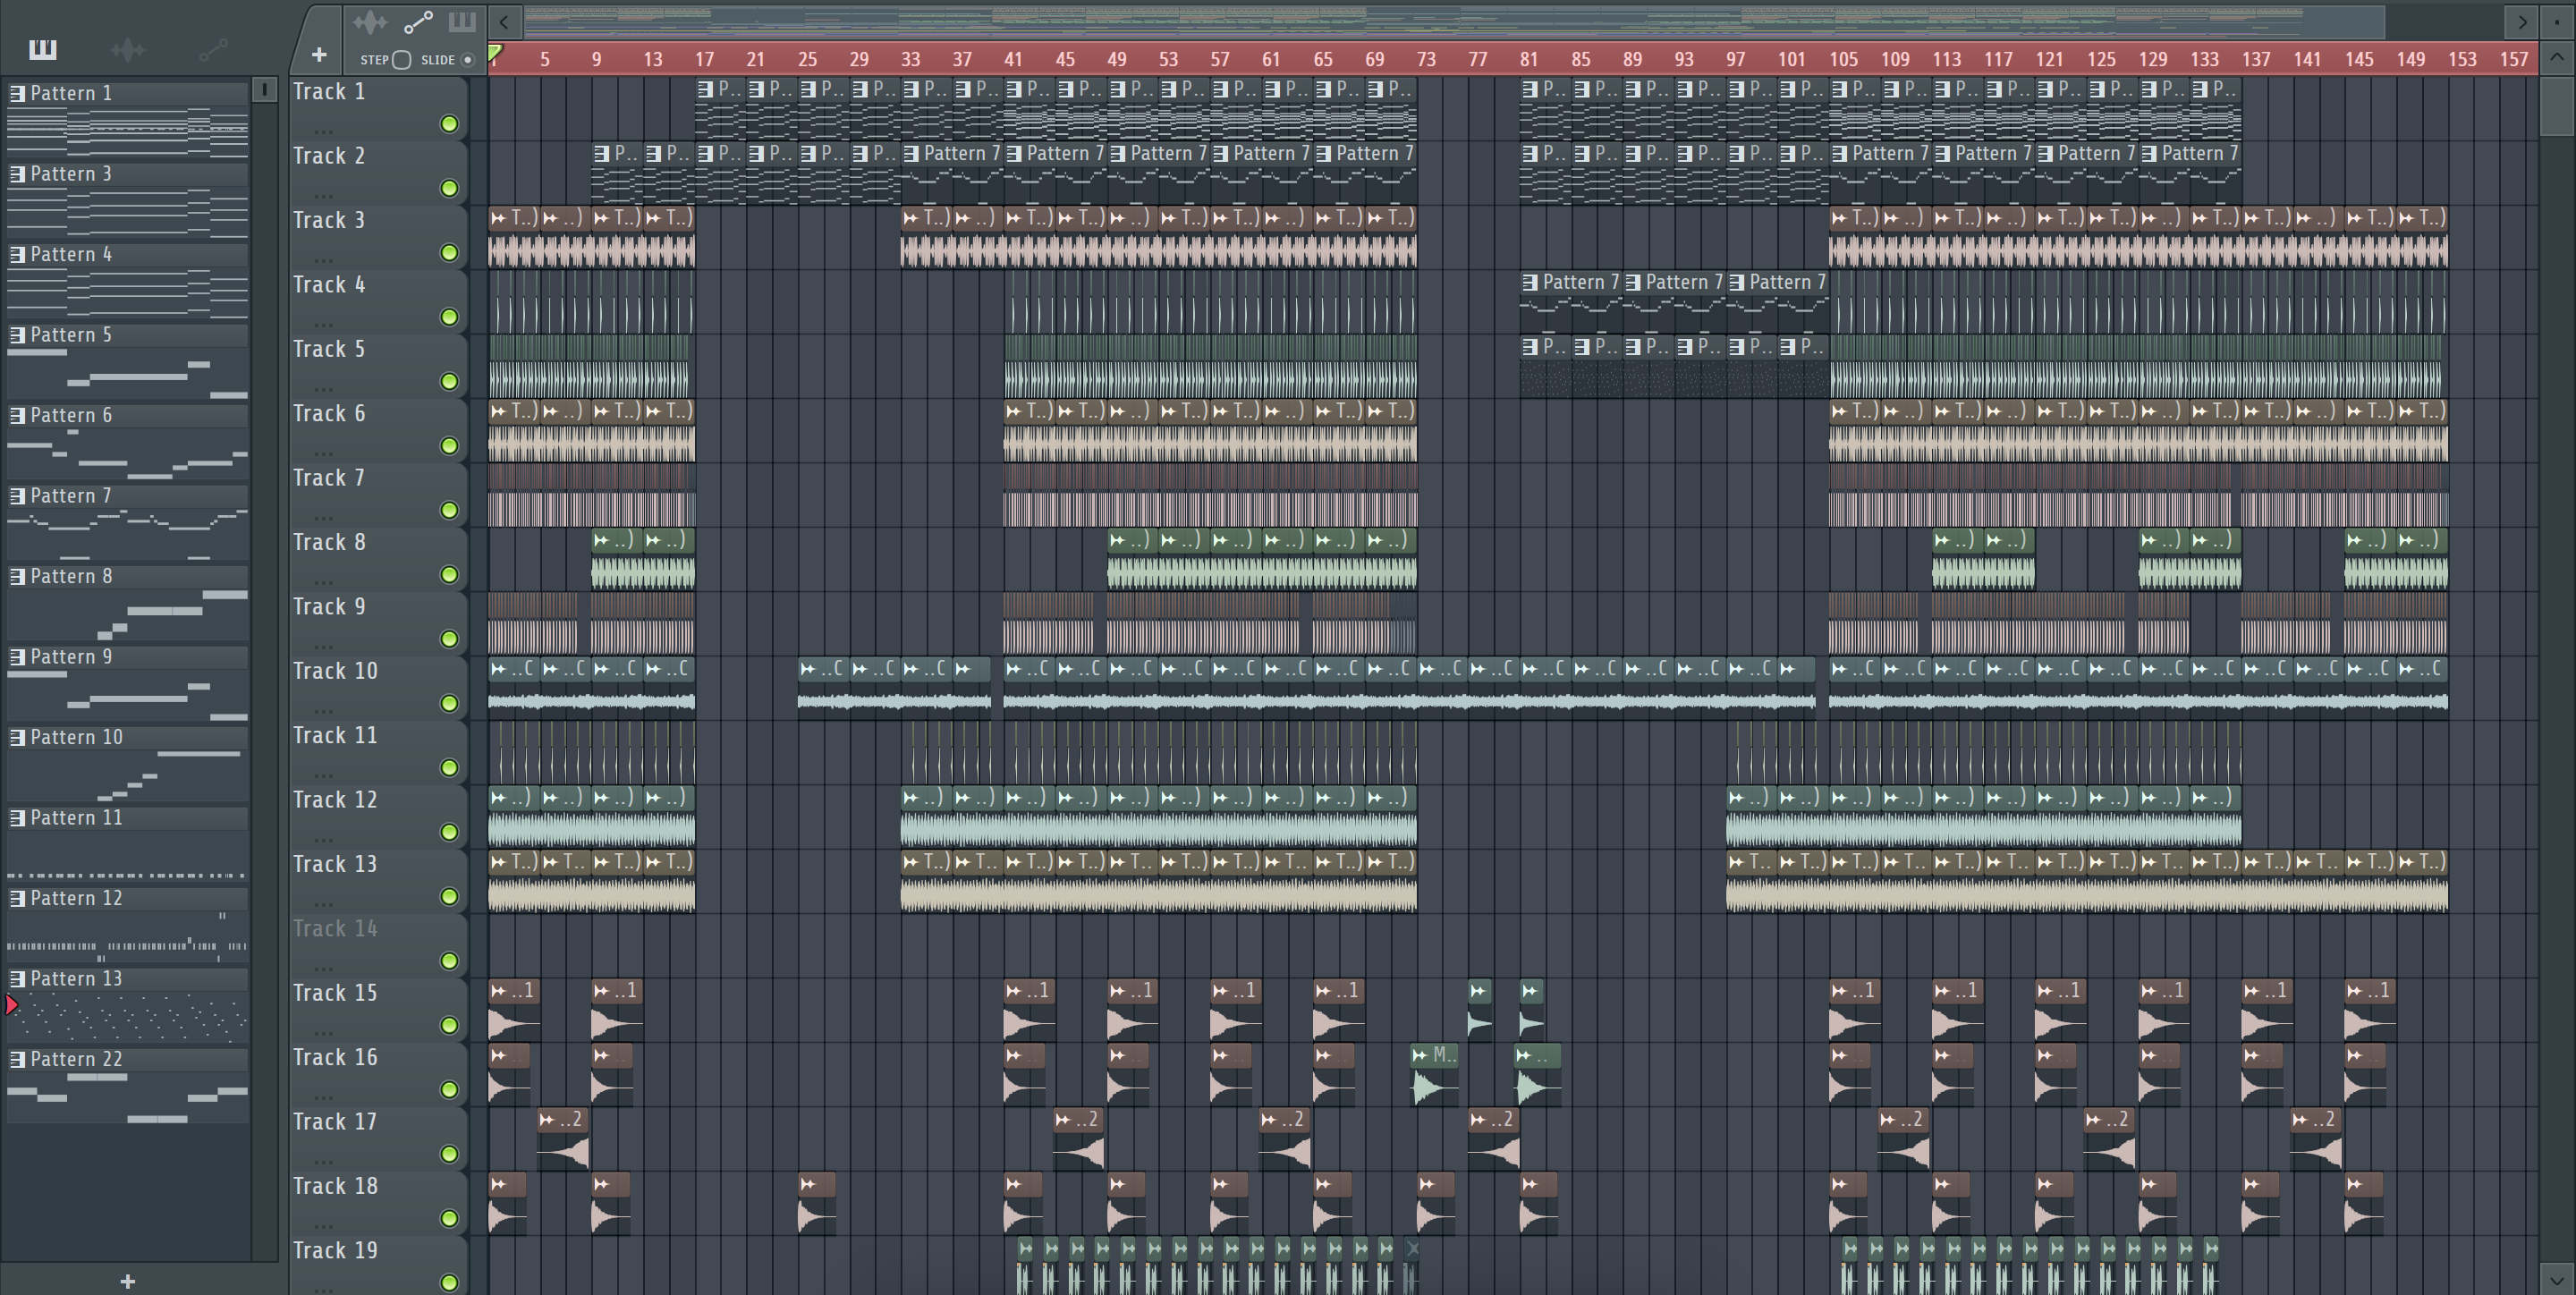Mute Track 14 with its green light

click(x=450, y=961)
